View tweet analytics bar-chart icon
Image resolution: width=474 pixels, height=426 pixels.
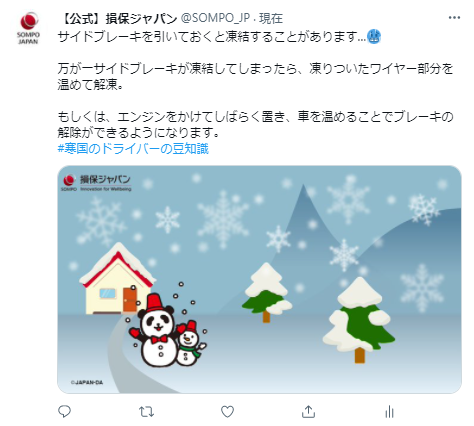(x=389, y=412)
